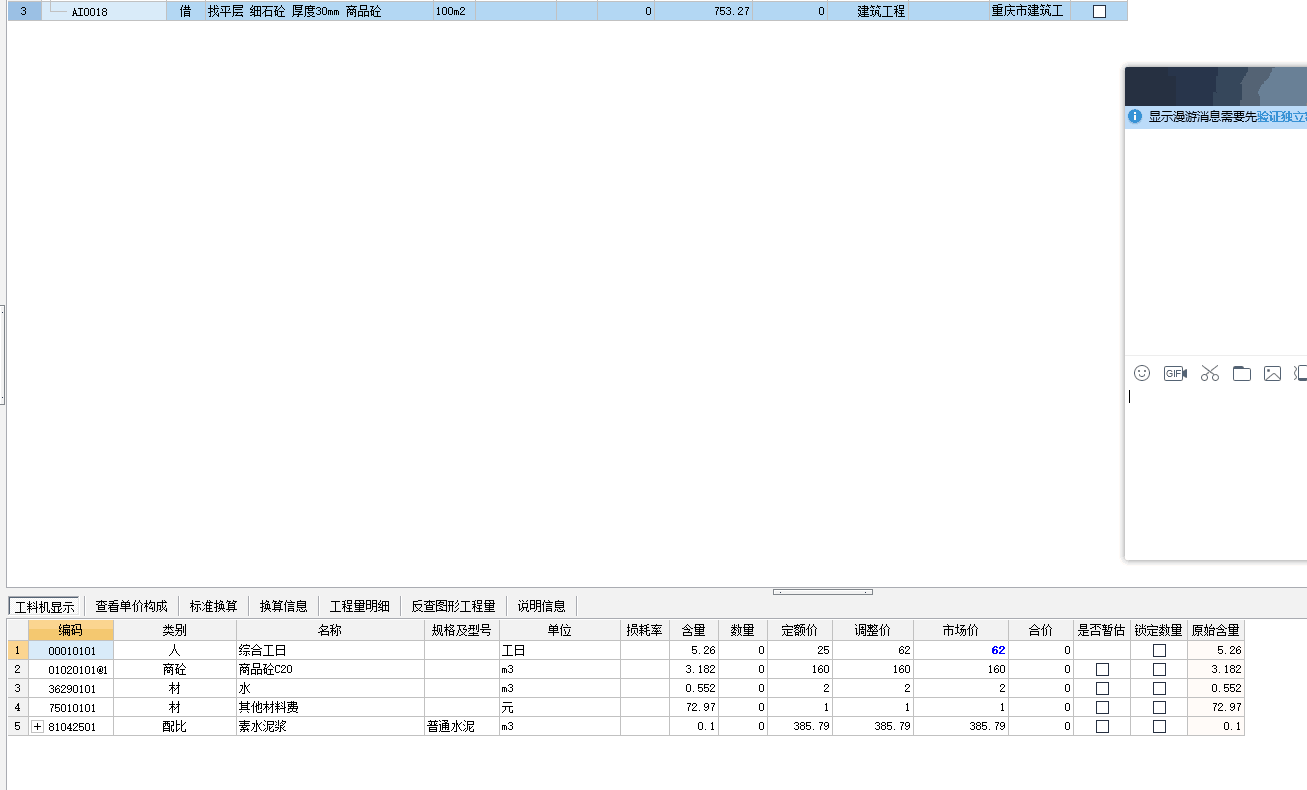Open the 标准换算 tab
Screen dimensions: 1307x790
(214, 606)
